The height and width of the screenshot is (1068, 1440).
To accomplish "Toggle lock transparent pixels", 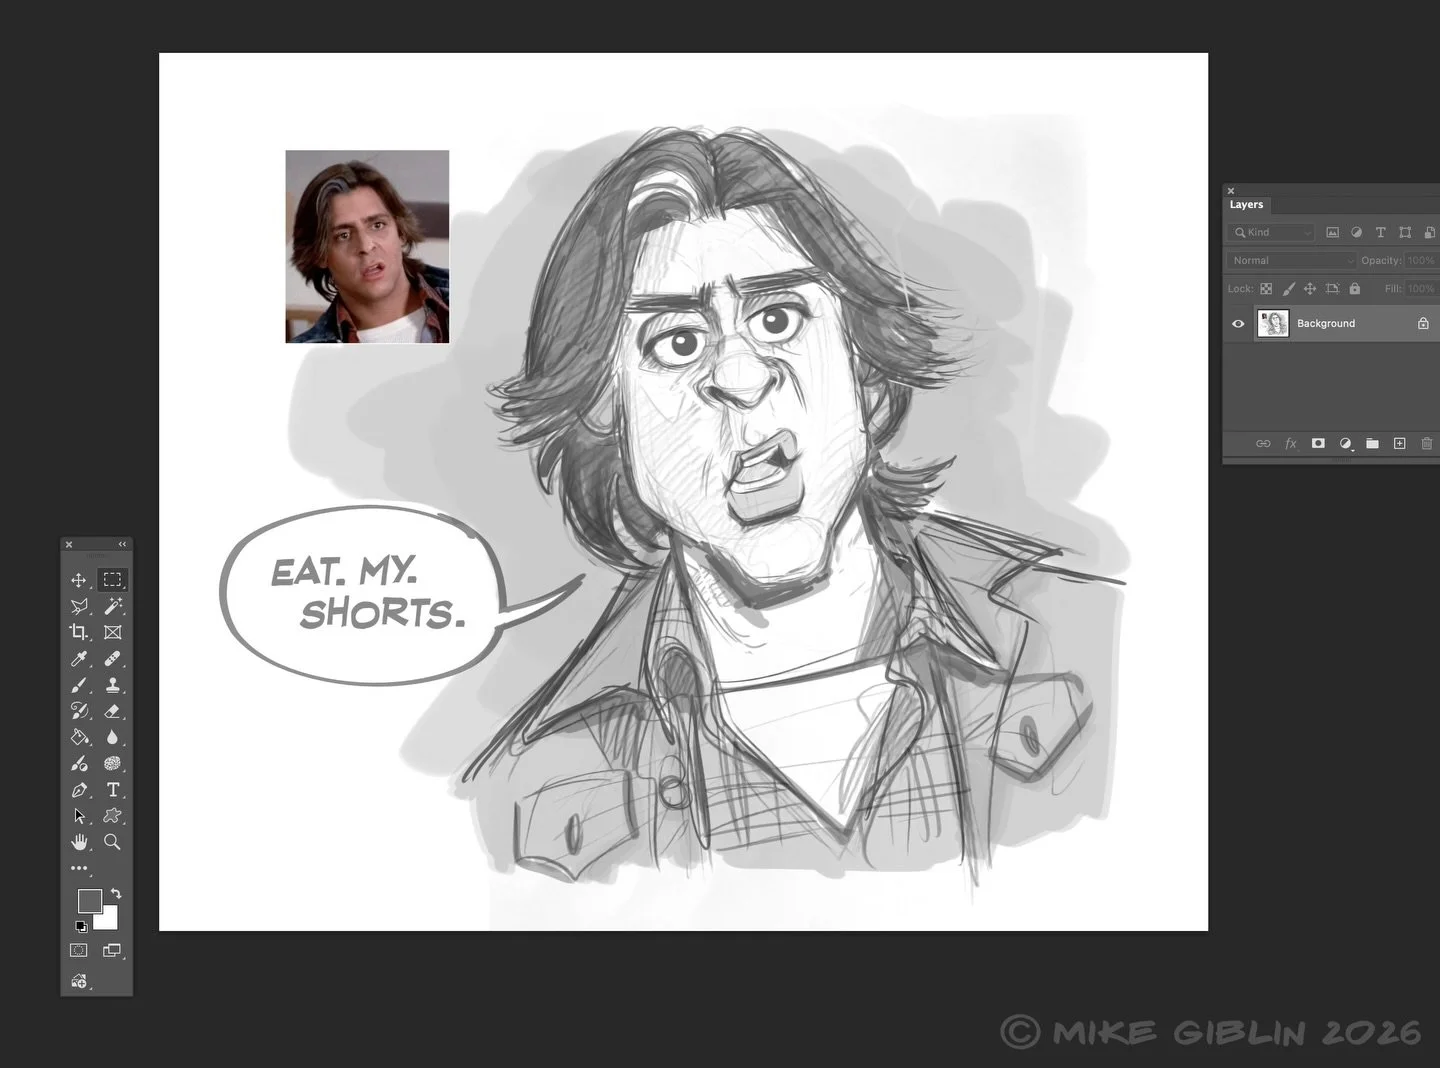I will (1266, 288).
